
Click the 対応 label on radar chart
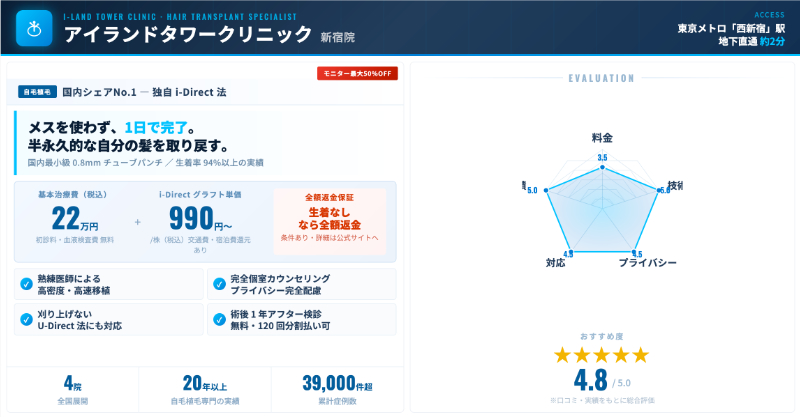click(556, 263)
